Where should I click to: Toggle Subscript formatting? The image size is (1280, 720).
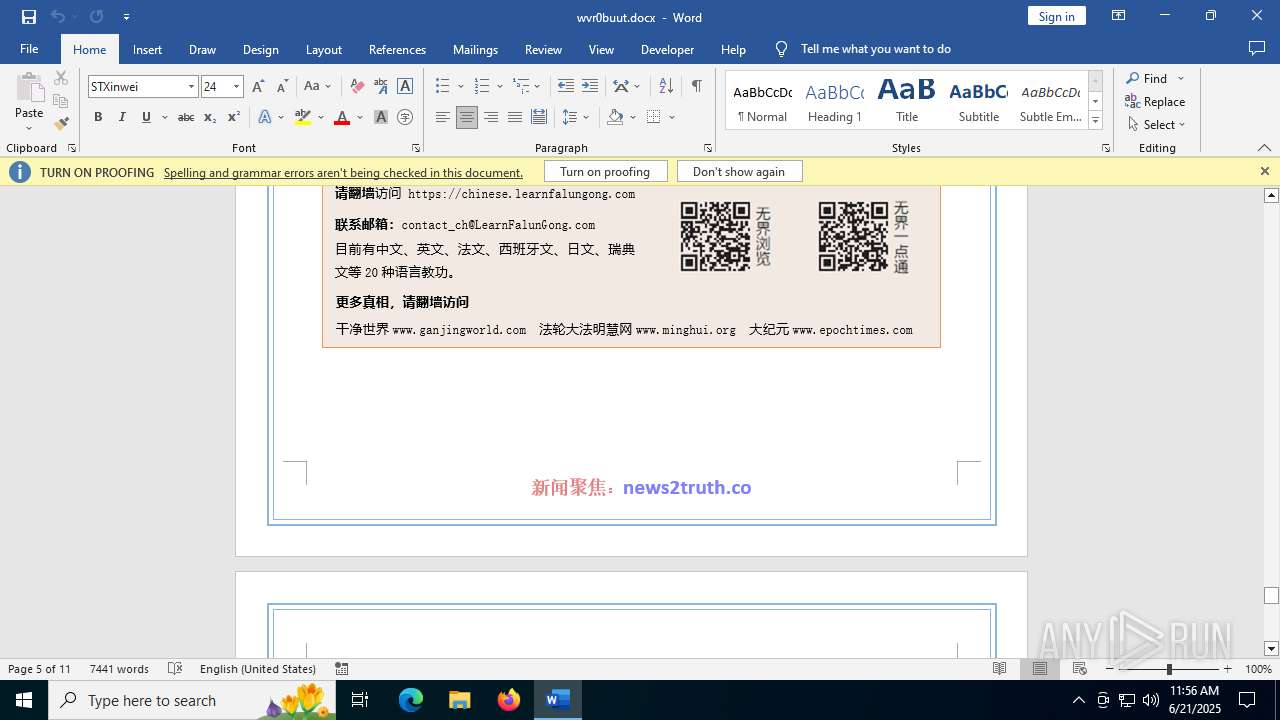(x=210, y=117)
